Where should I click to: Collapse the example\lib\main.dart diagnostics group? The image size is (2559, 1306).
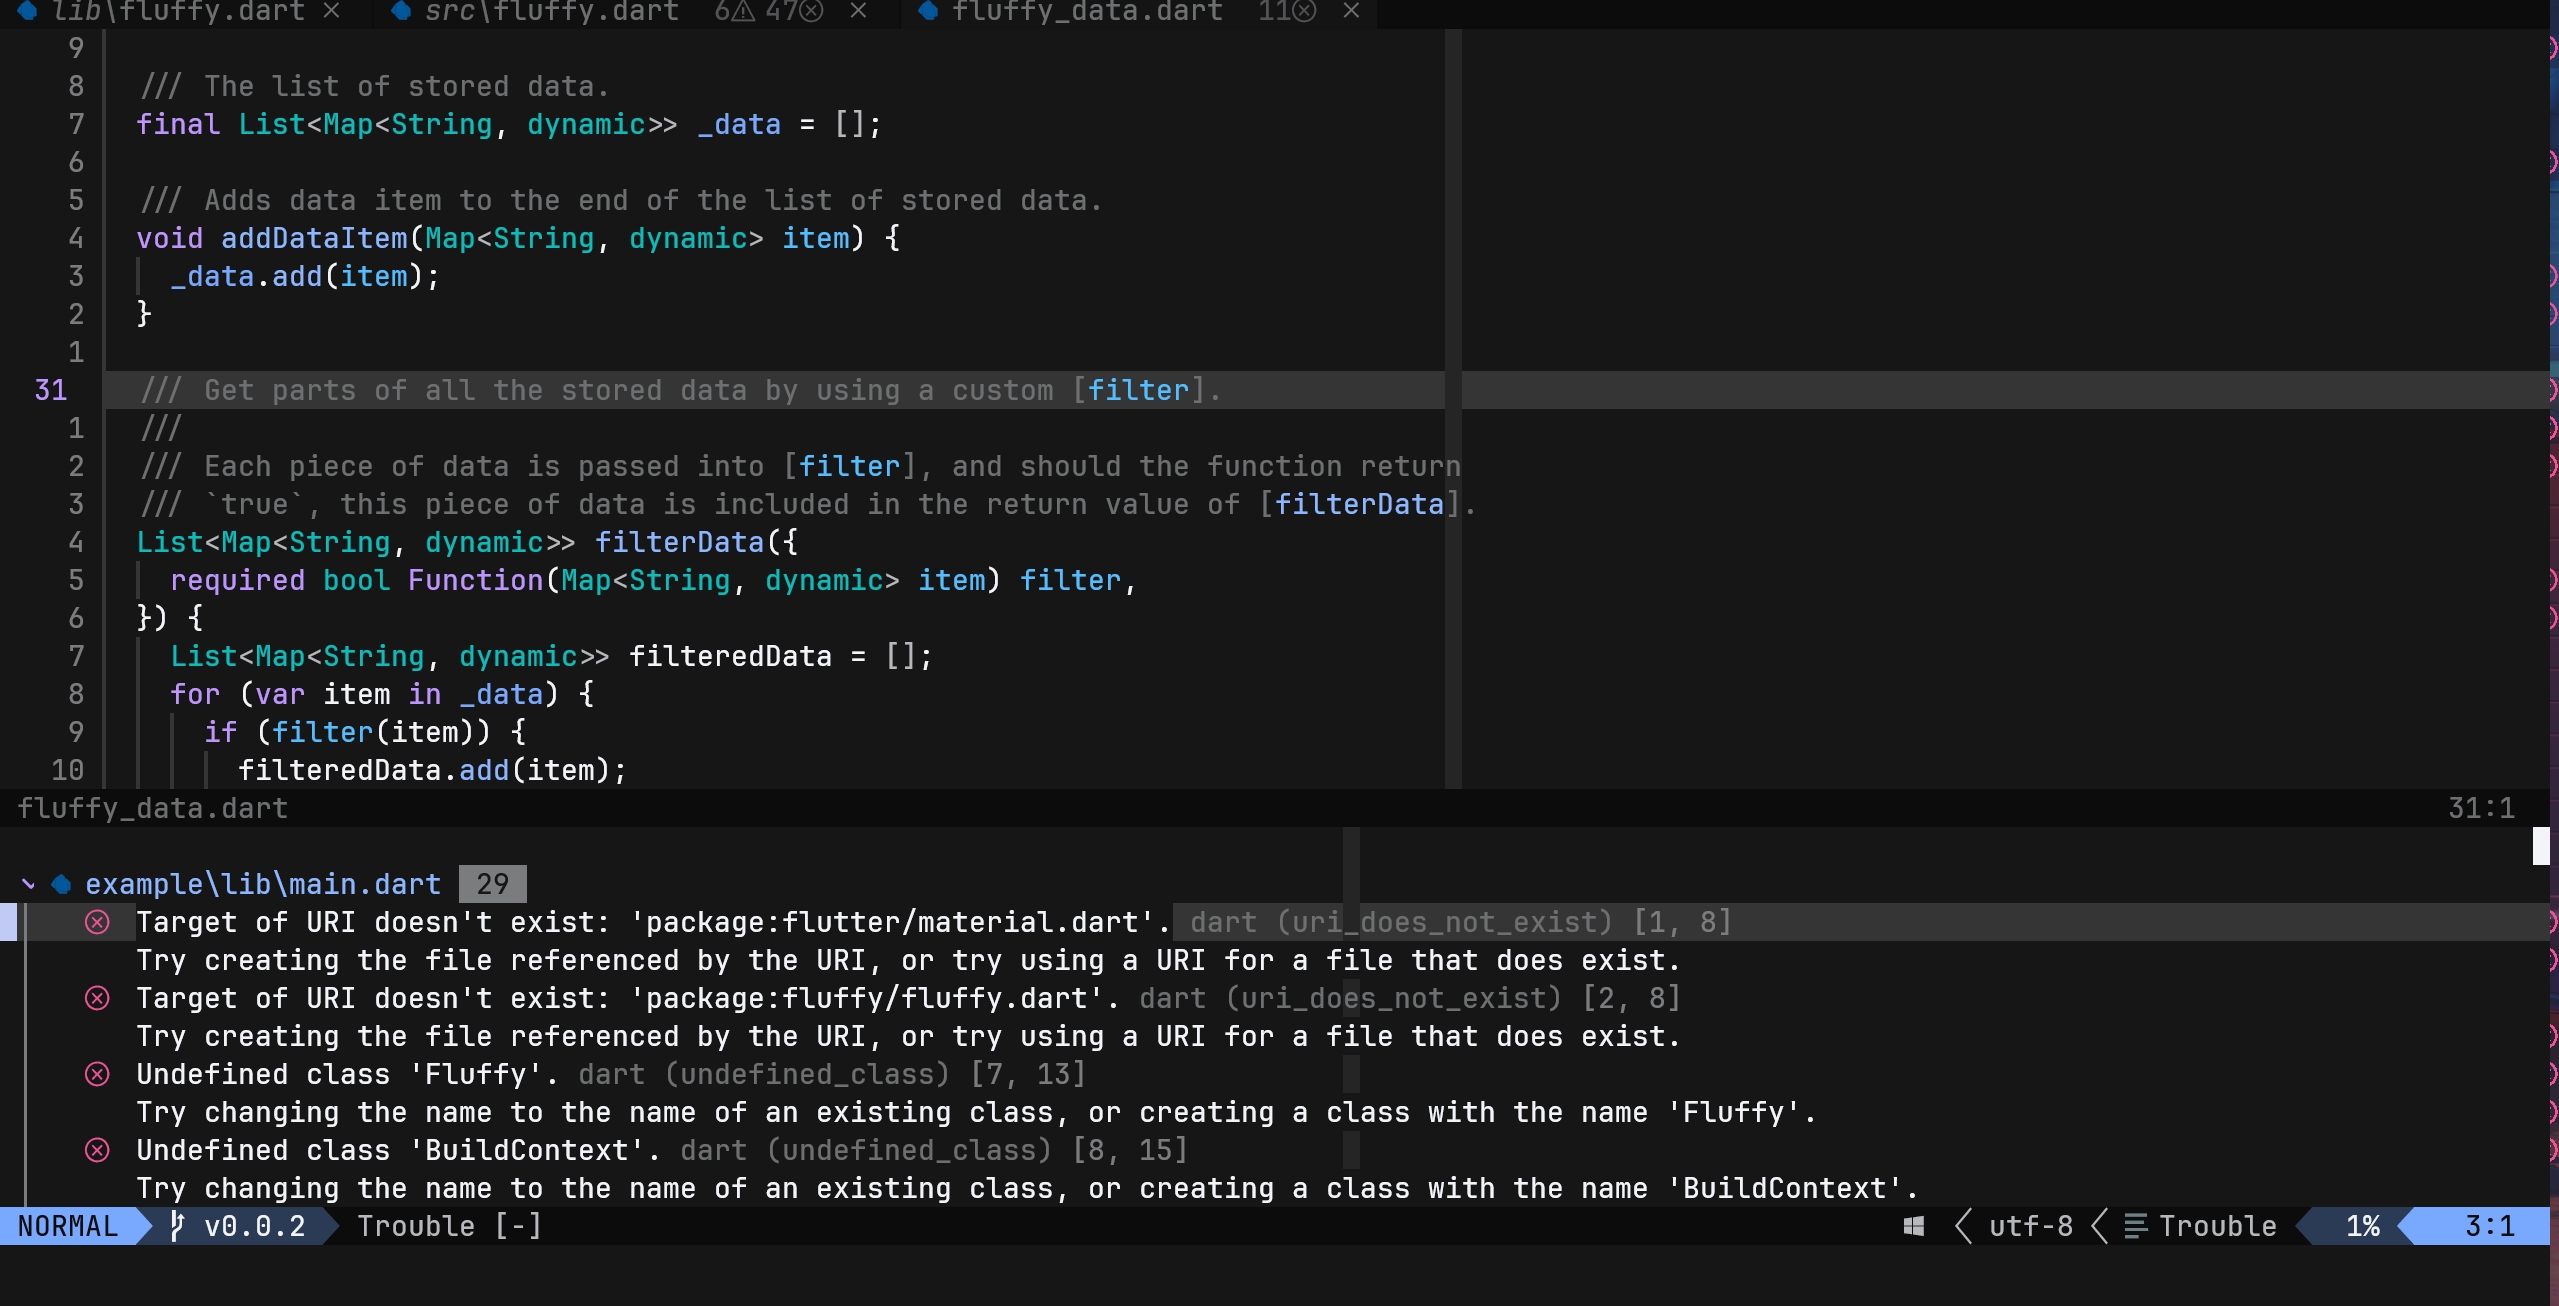29,884
